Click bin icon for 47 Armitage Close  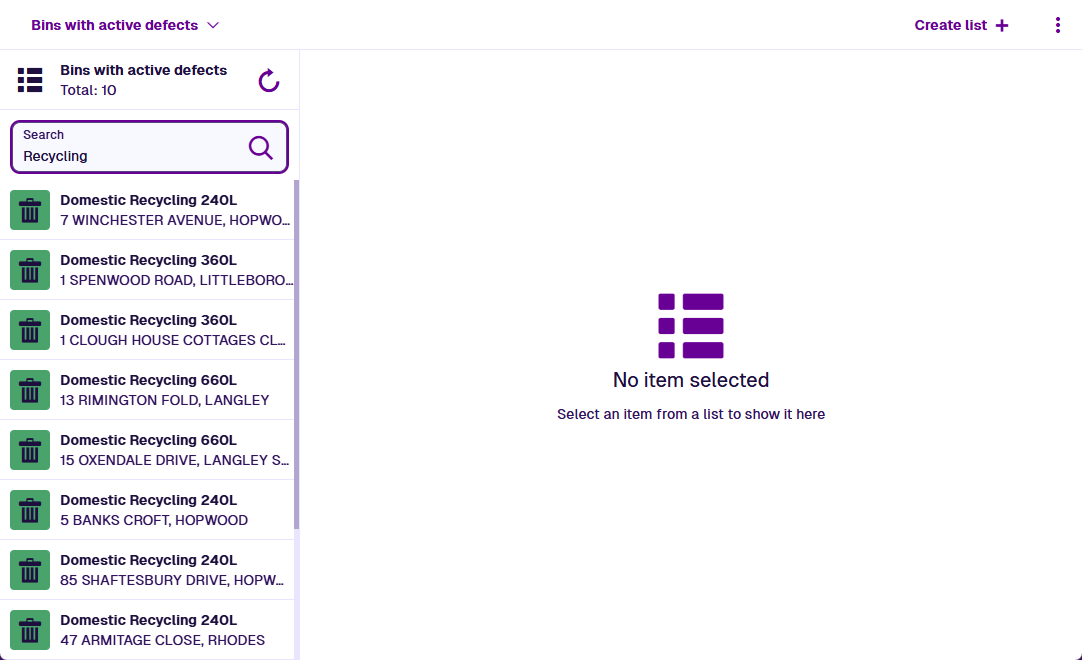30,630
